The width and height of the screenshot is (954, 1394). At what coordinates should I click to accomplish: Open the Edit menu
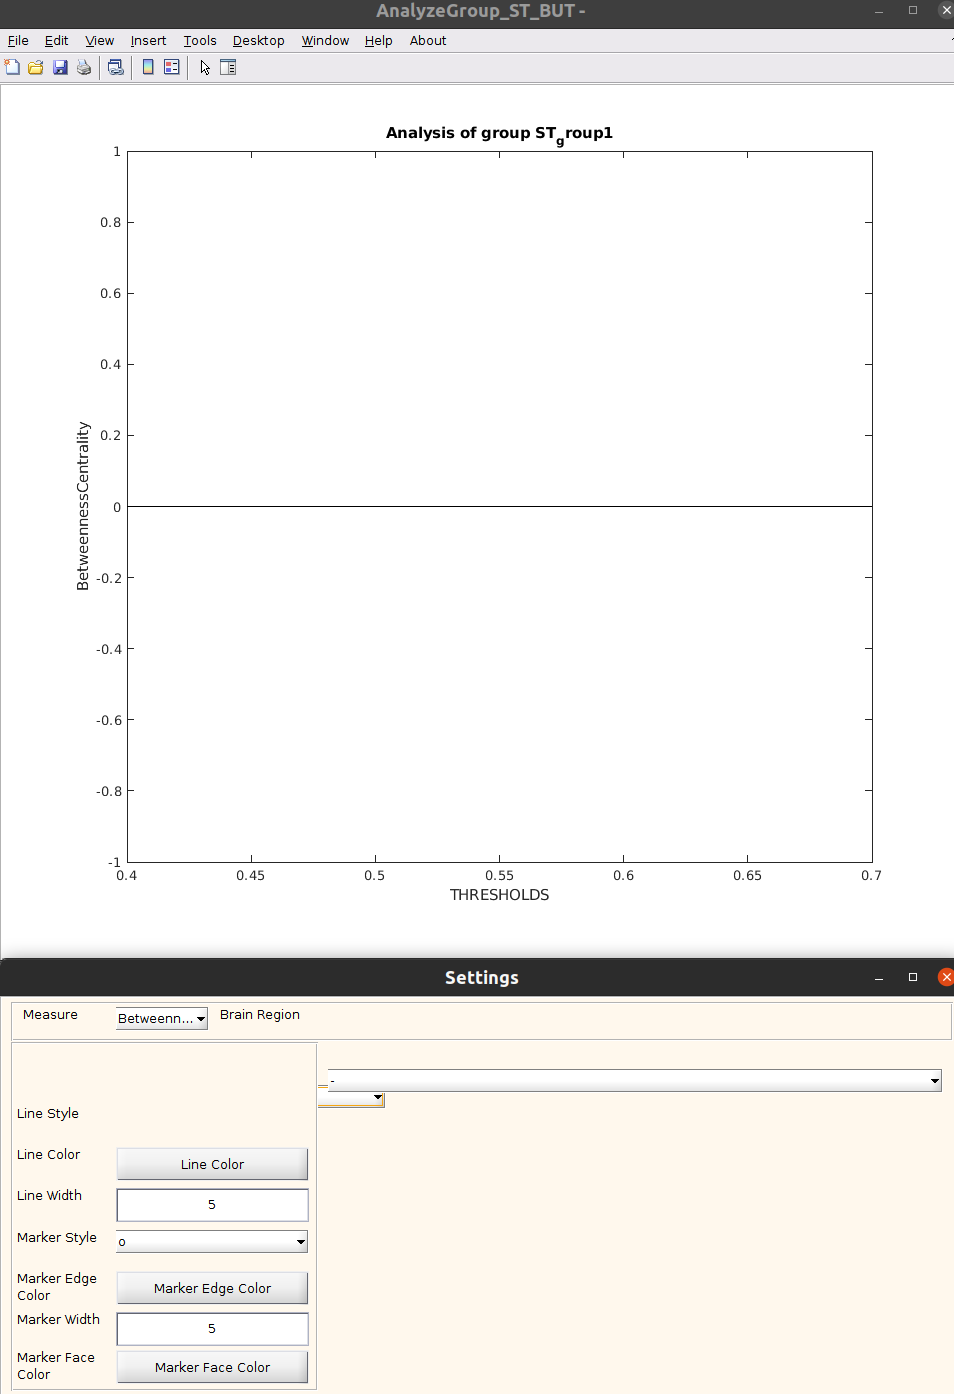click(x=57, y=41)
